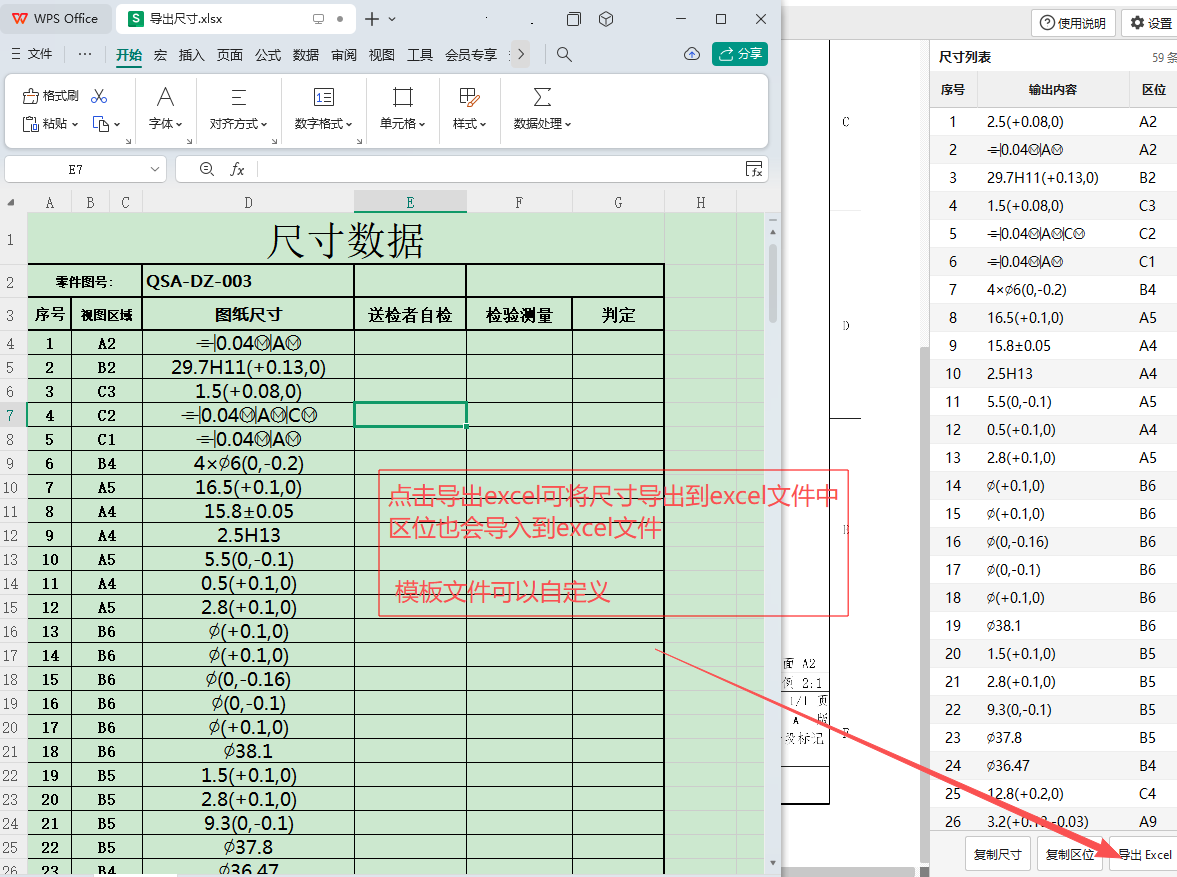This screenshot has width=1177, height=877.
Task: Expand the number format dialog launcher
Action: coord(359,140)
